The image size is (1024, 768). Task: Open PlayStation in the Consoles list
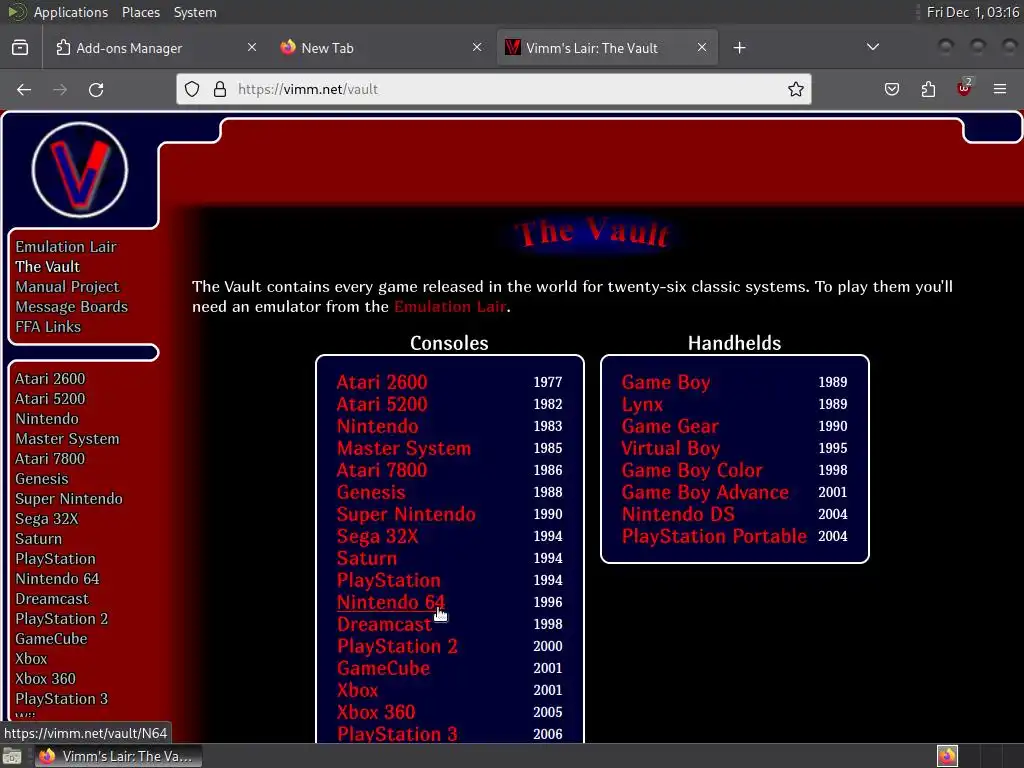pos(389,580)
